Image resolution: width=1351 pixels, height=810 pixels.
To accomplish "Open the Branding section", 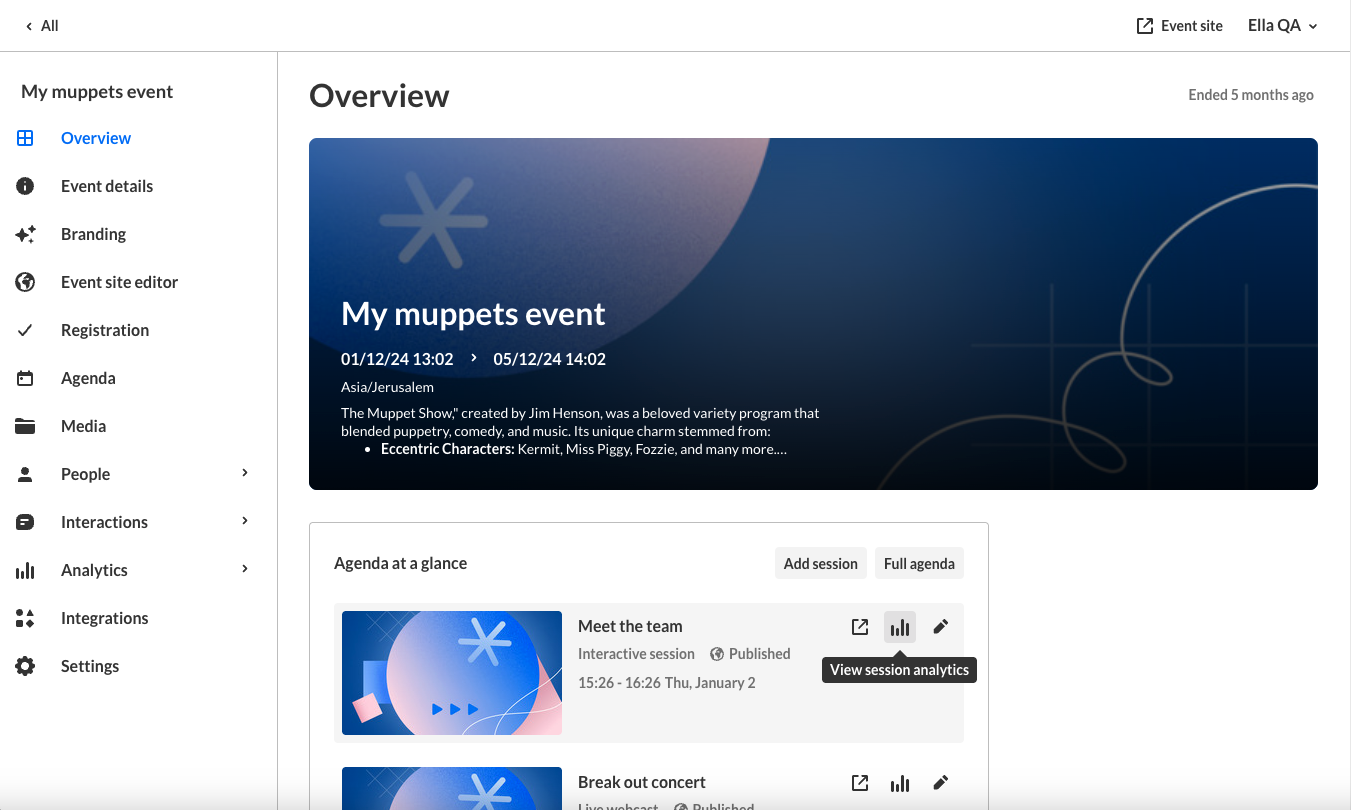I will [x=93, y=234].
